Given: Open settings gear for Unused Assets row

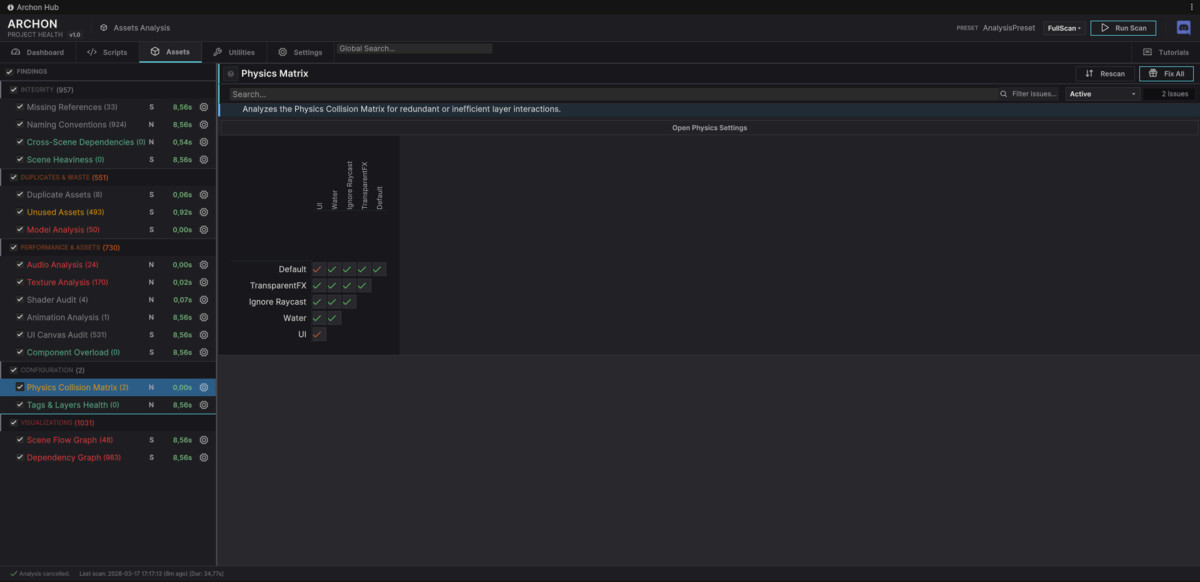Looking at the screenshot, I should pyautogui.click(x=203, y=212).
